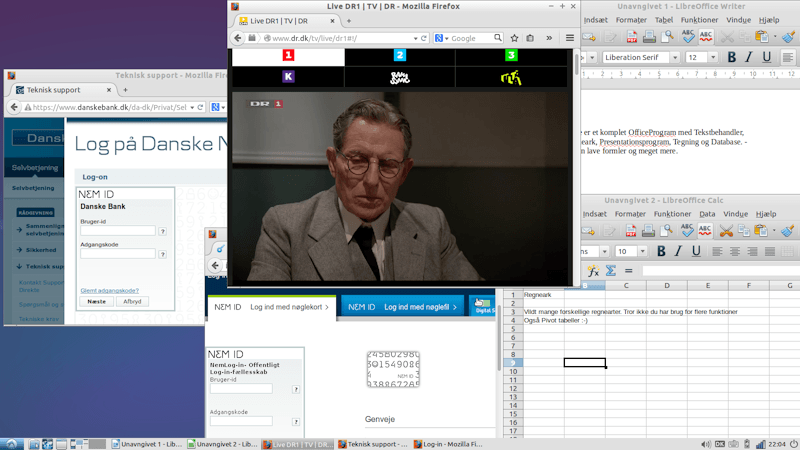Screen dimensions: 800x450
Task: Open new tab in DR Firefox window
Action: [x=349, y=21]
